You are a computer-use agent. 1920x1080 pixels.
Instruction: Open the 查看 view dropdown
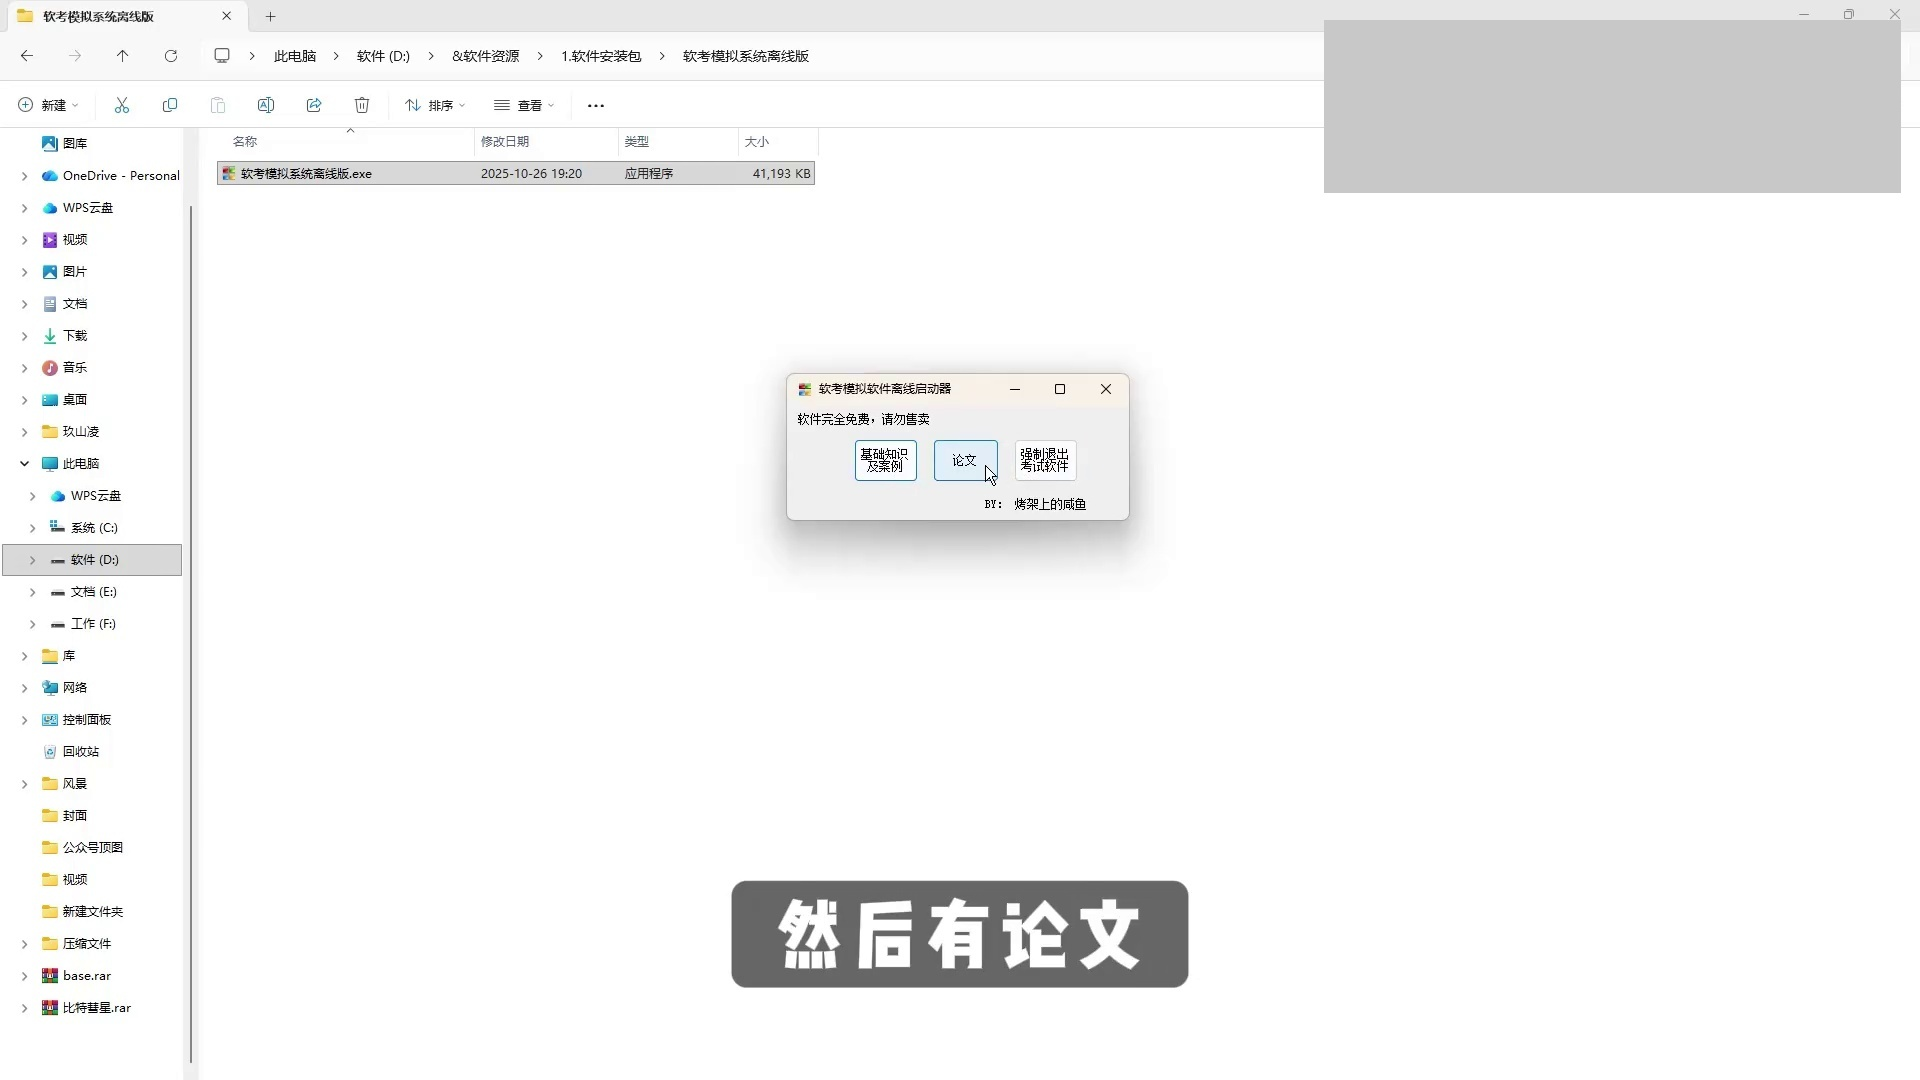pos(524,105)
